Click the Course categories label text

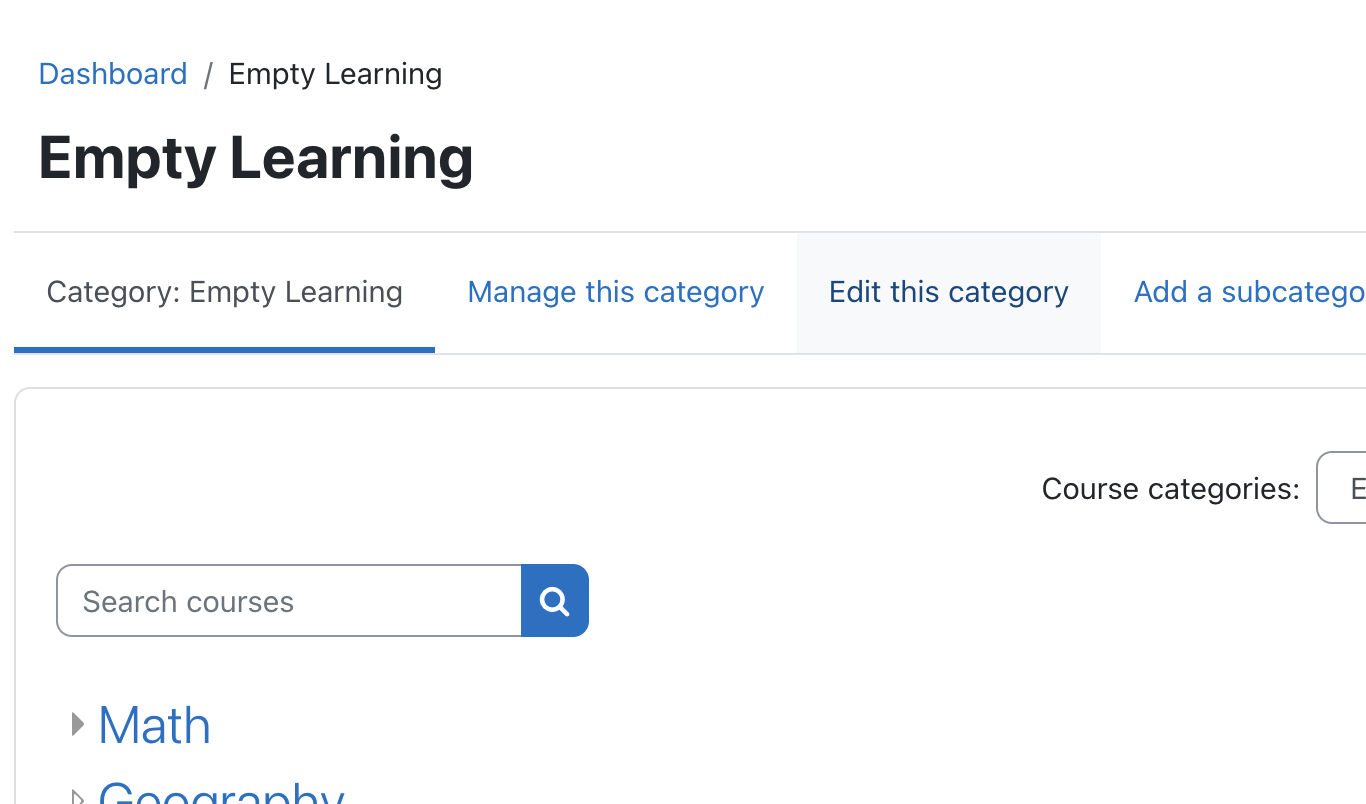click(1171, 488)
